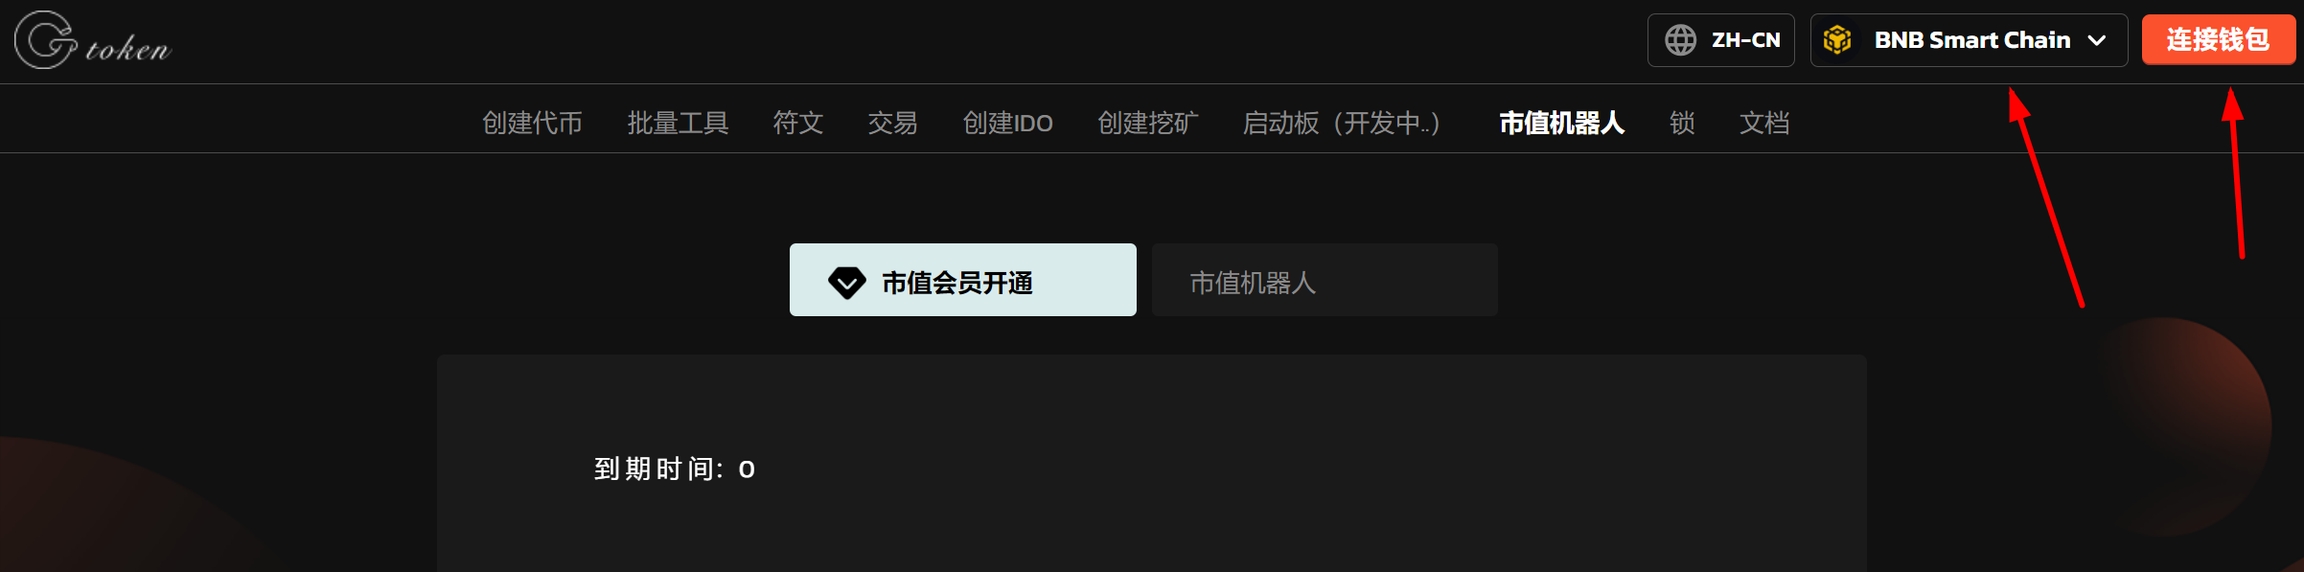The image size is (2304, 572).
Task: Expand the BNB Smart Chain chevron
Action: [2097, 40]
